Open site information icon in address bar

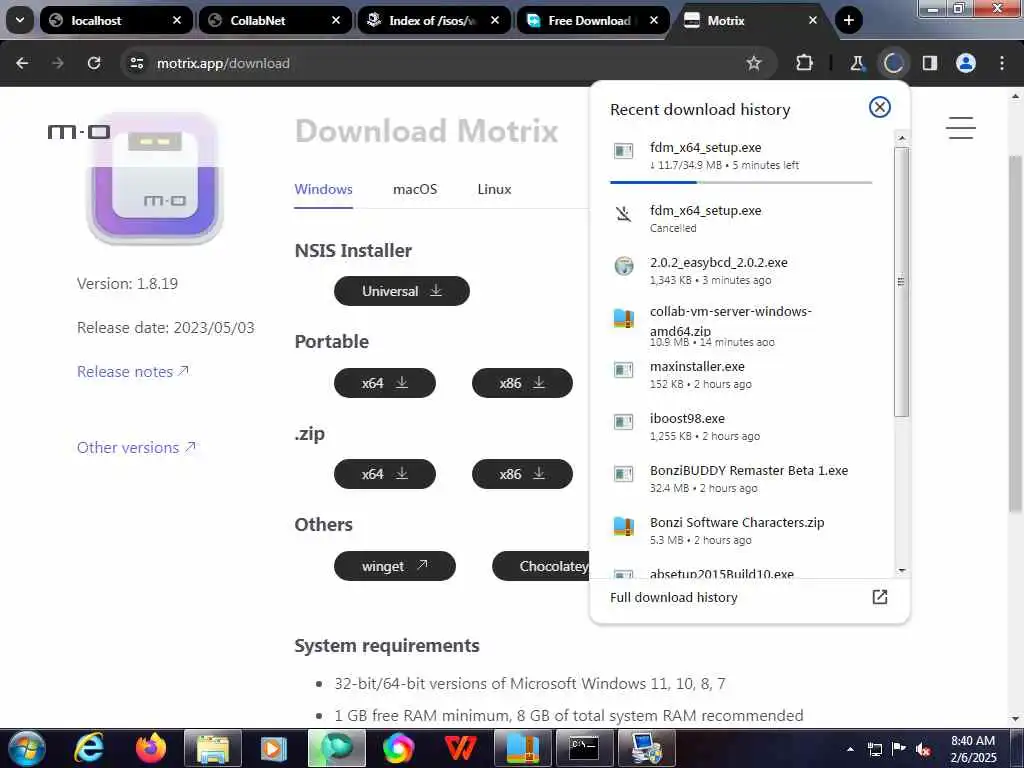click(x=136, y=63)
